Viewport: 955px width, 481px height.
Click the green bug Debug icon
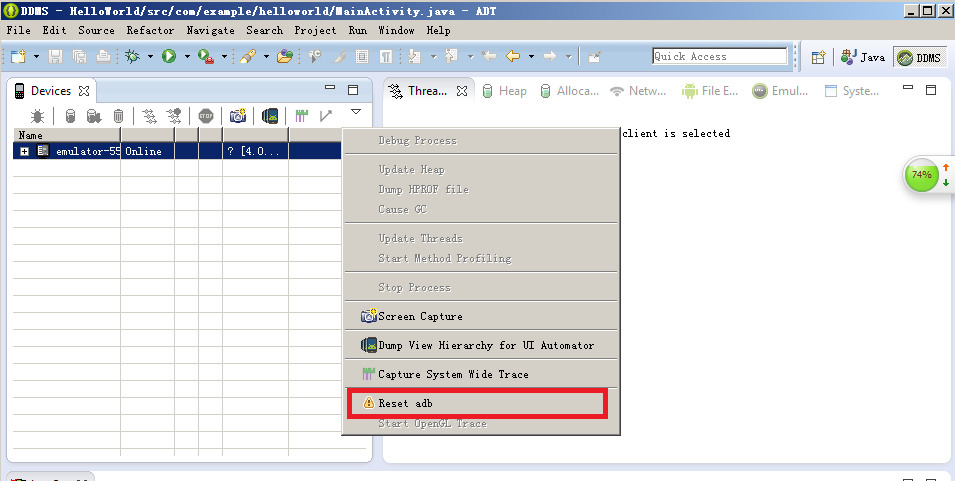pos(132,57)
